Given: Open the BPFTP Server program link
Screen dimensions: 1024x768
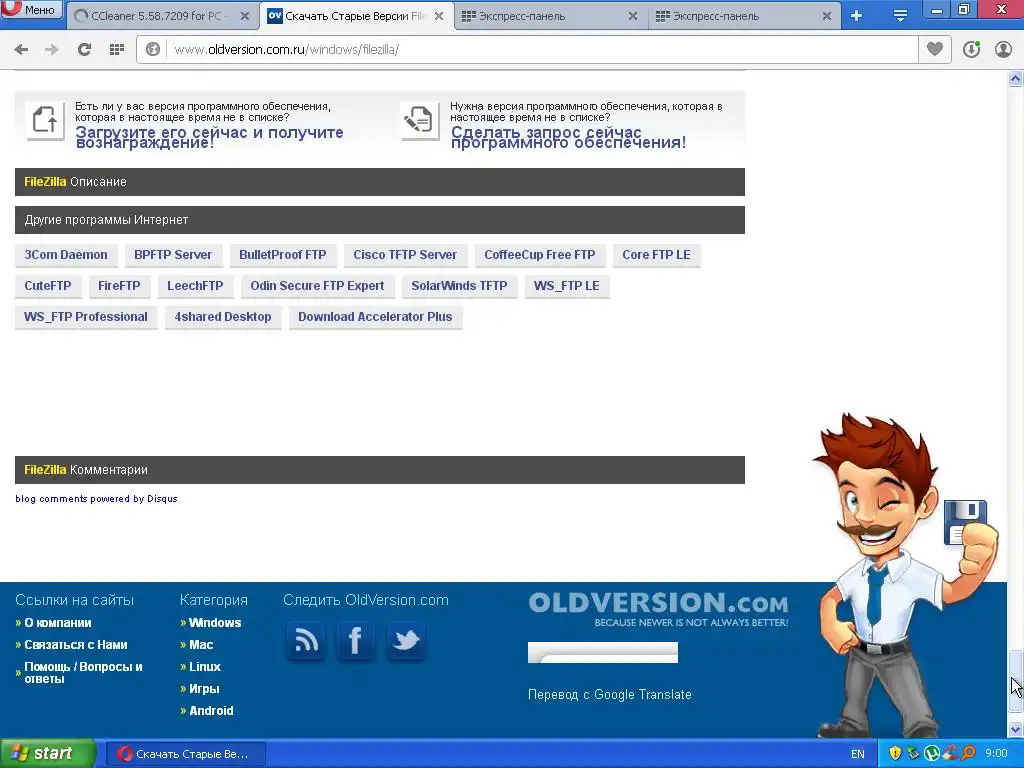Looking at the screenshot, I should tap(173, 255).
